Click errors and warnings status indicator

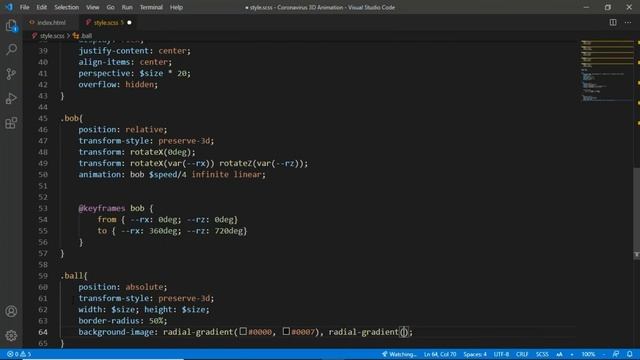(x=19, y=354)
